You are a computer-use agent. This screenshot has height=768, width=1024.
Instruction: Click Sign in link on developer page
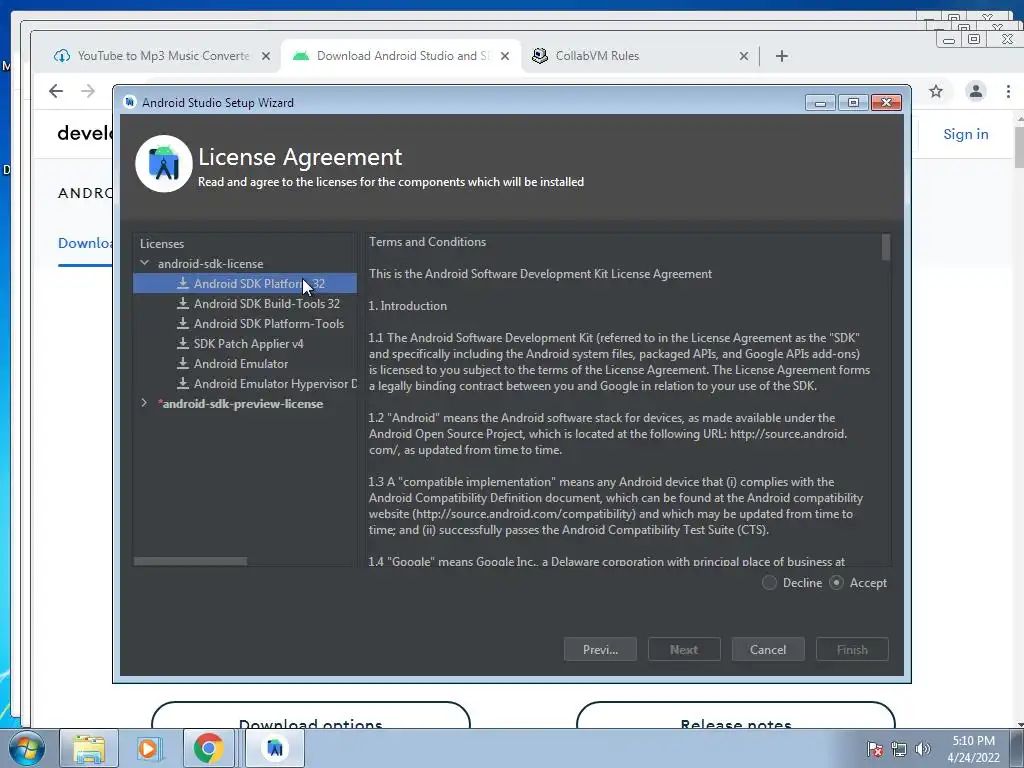click(965, 134)
